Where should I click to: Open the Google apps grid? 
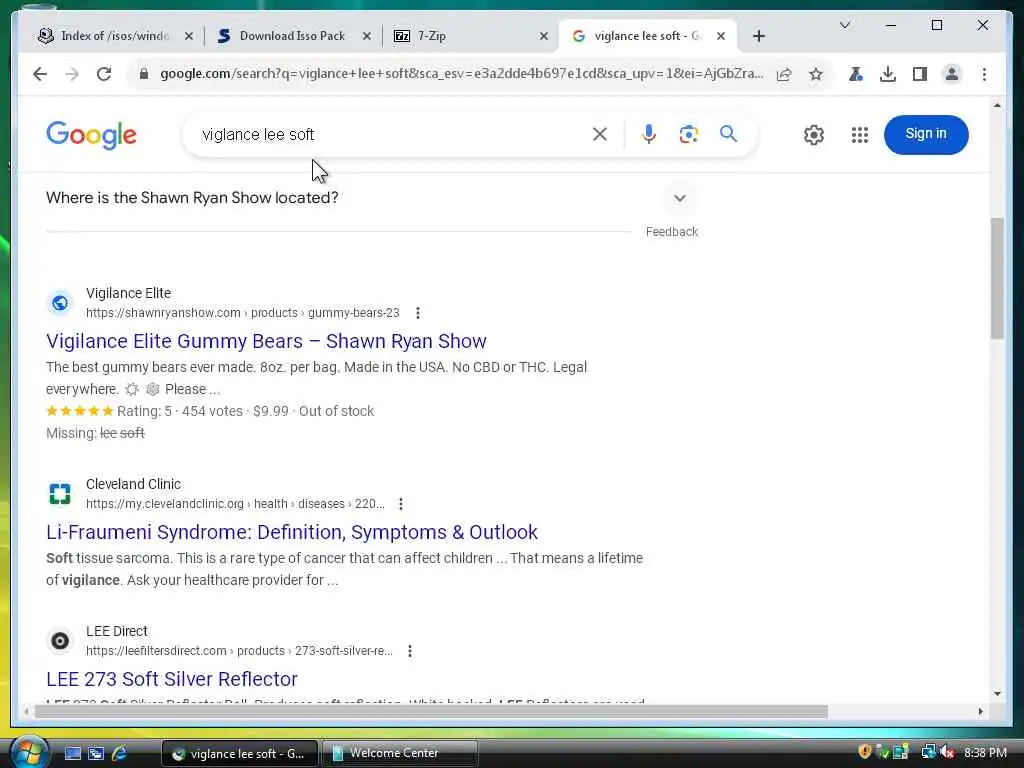coord(859,135)
